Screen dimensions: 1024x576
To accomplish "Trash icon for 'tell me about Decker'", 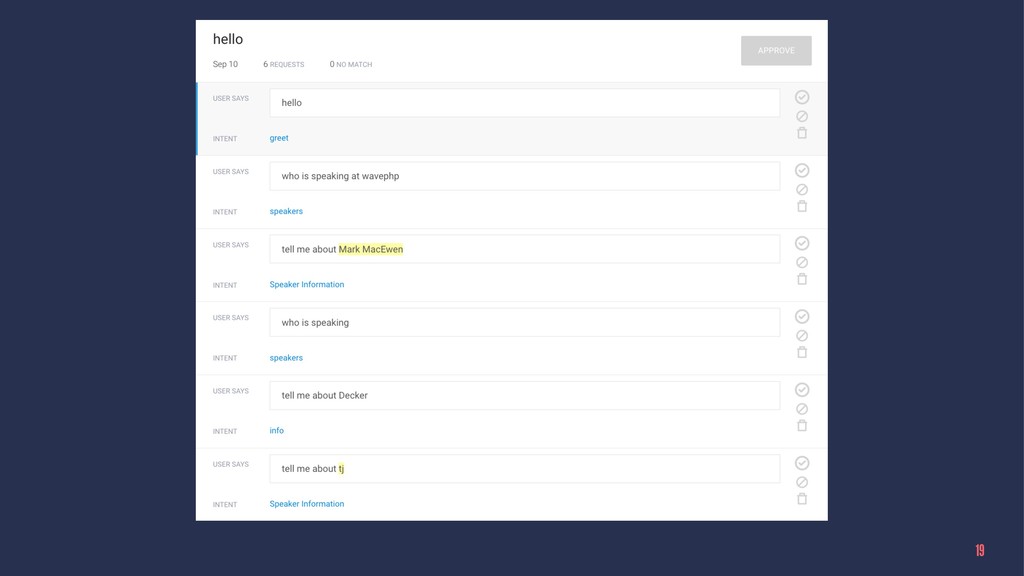I will pyautogui.click(x=802, y=426).
